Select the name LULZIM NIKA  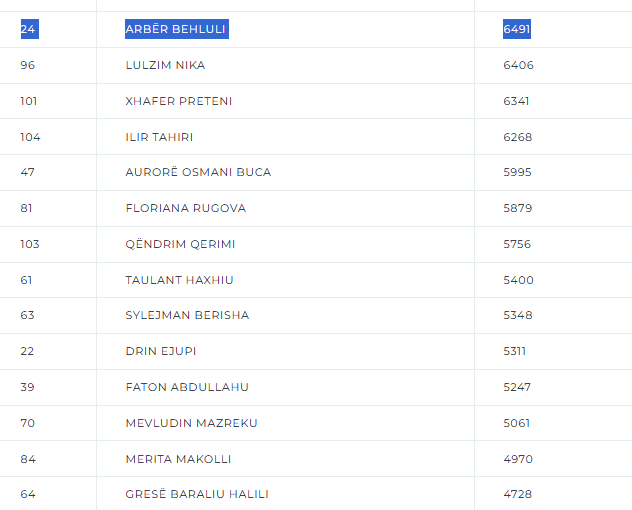pos(165,65)
